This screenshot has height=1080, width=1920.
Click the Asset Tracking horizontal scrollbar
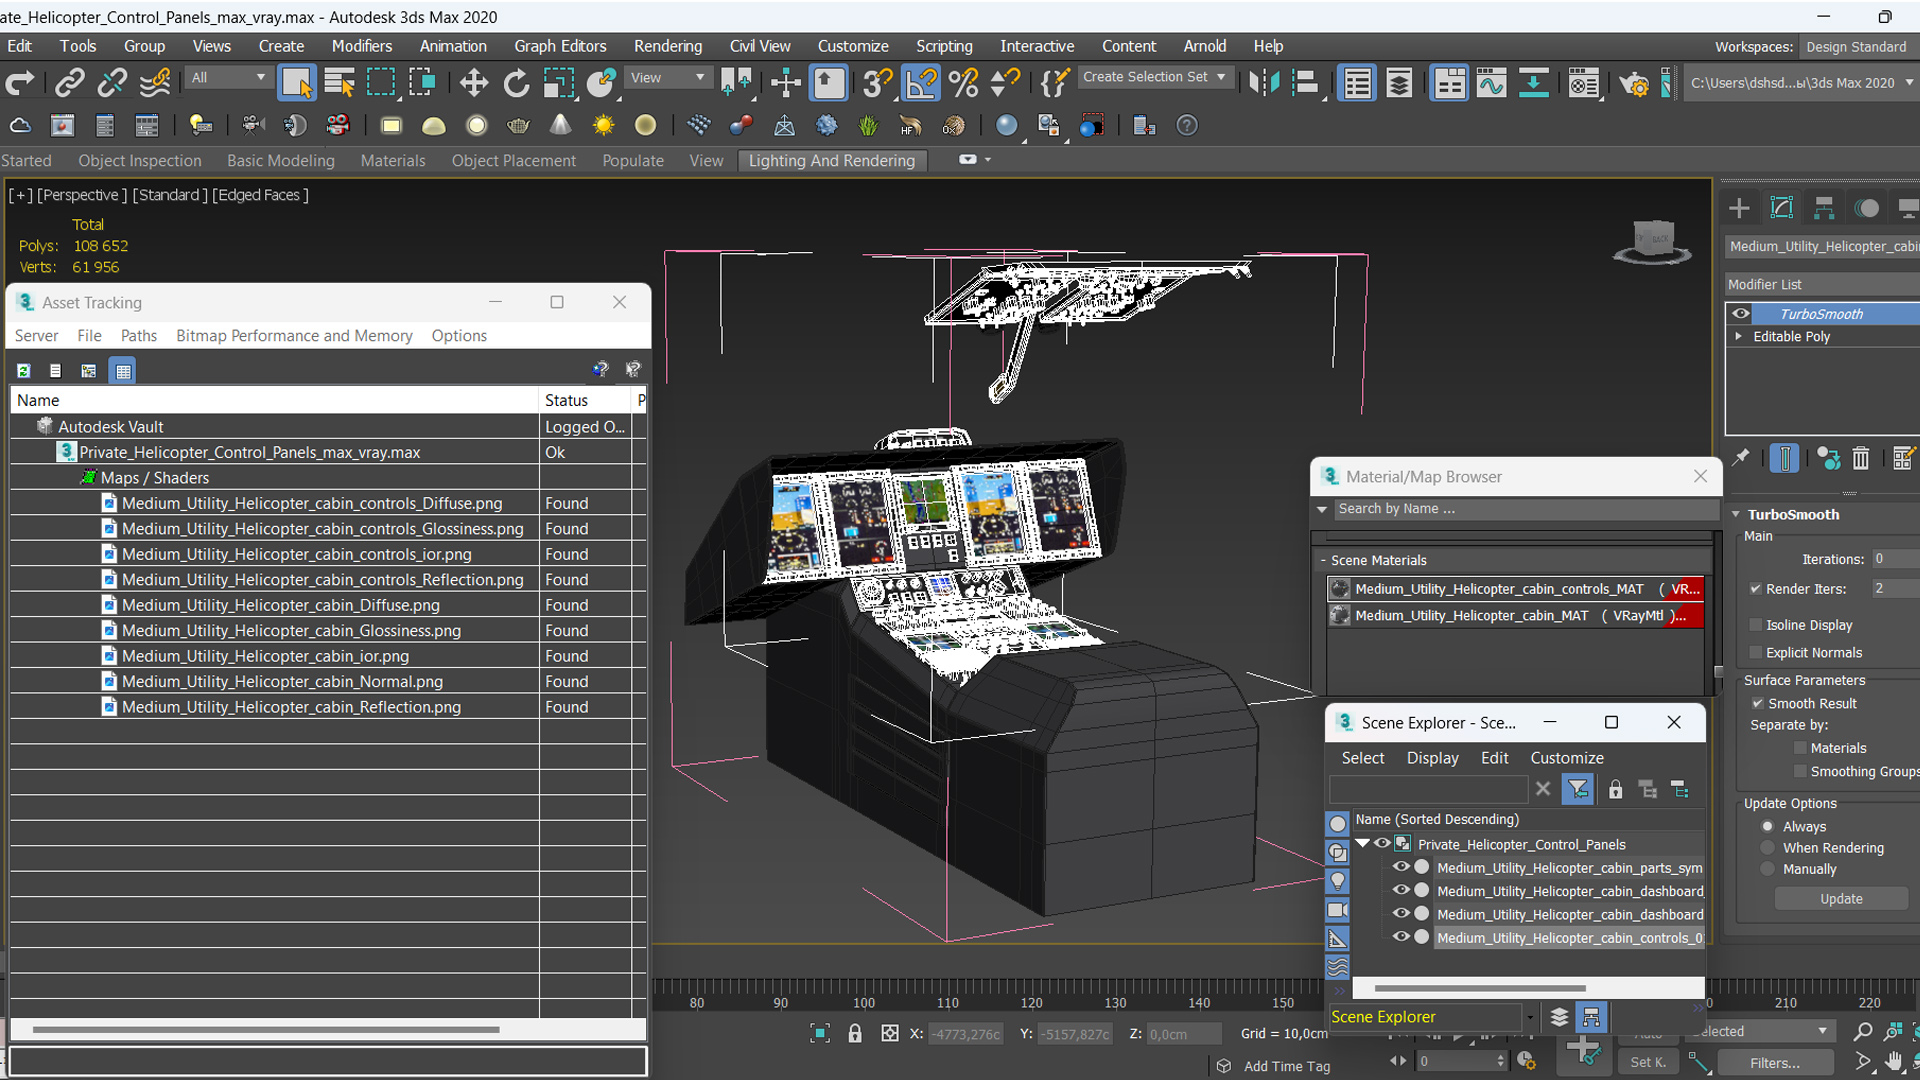tap(265, 1029)
